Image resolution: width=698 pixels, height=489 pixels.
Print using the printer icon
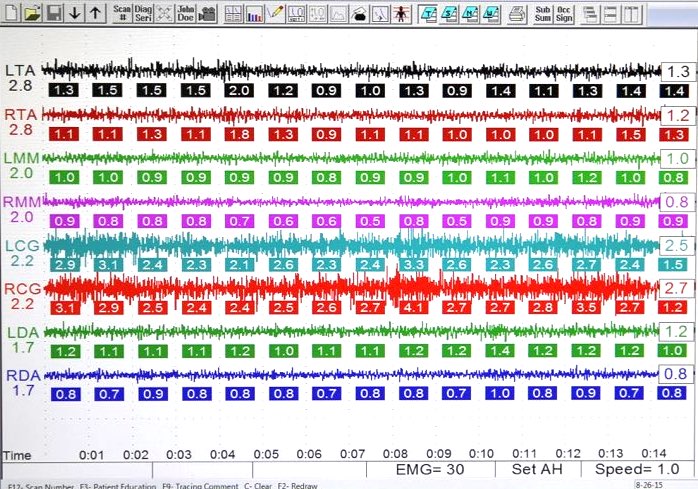pos(517,13)
